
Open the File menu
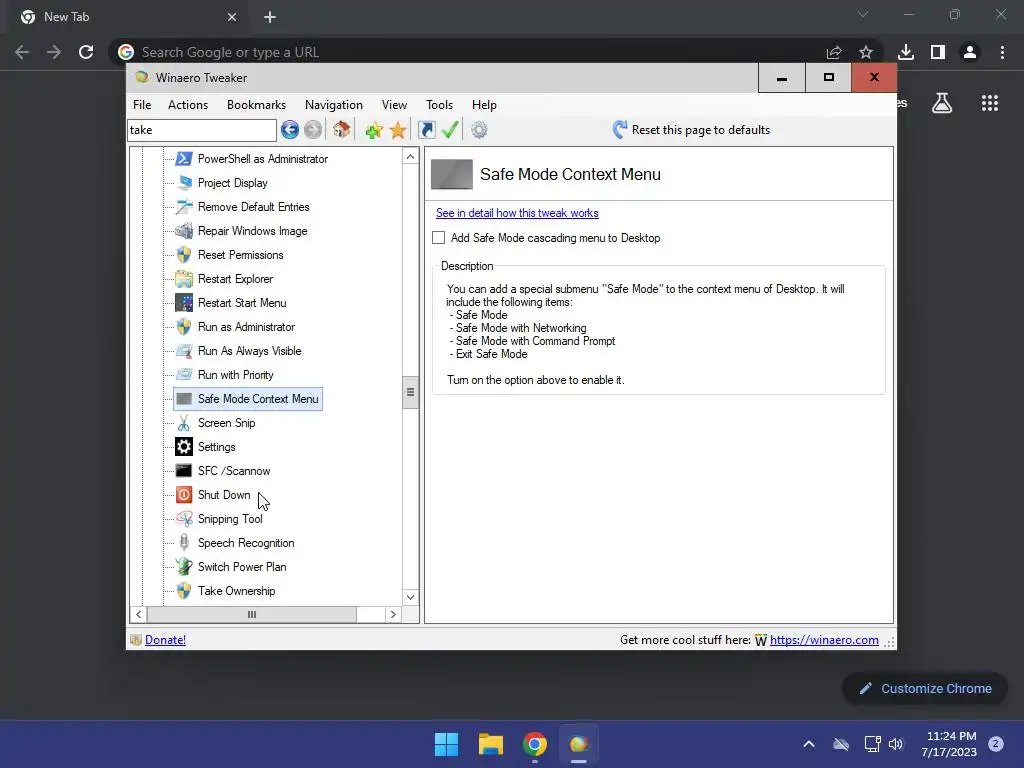point(142,104)
